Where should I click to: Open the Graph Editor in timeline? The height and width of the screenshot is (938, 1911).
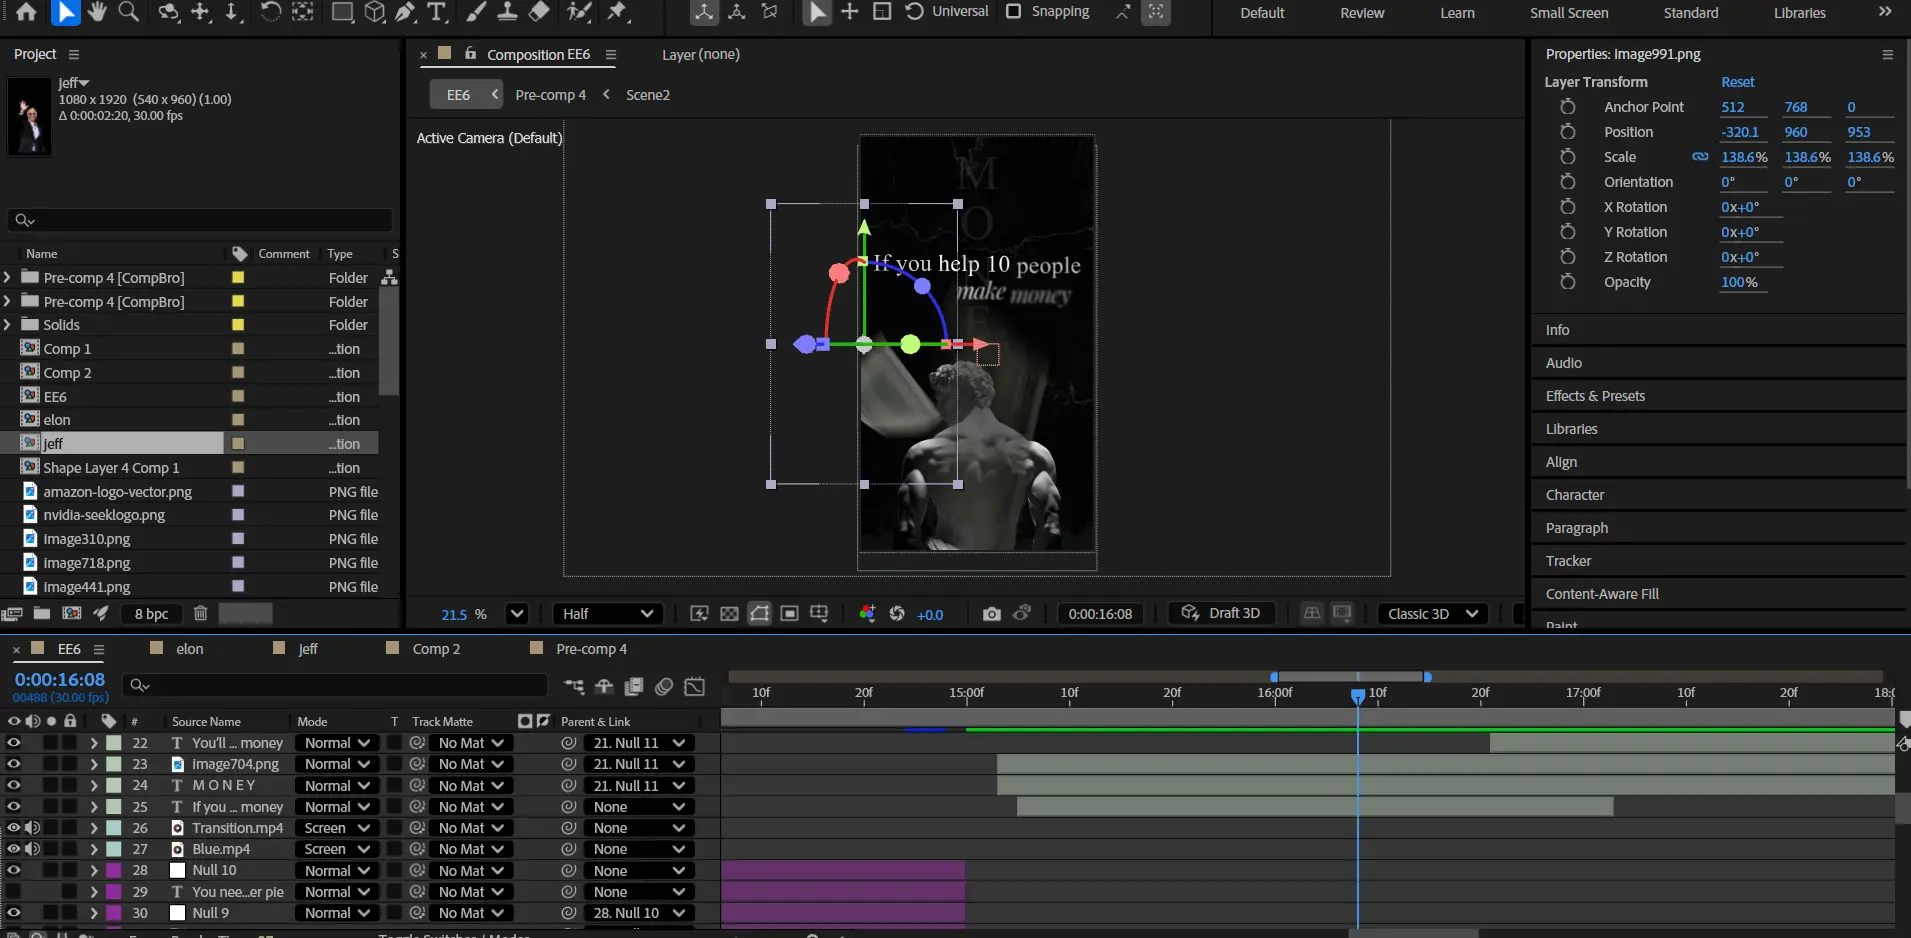point(694,686)
